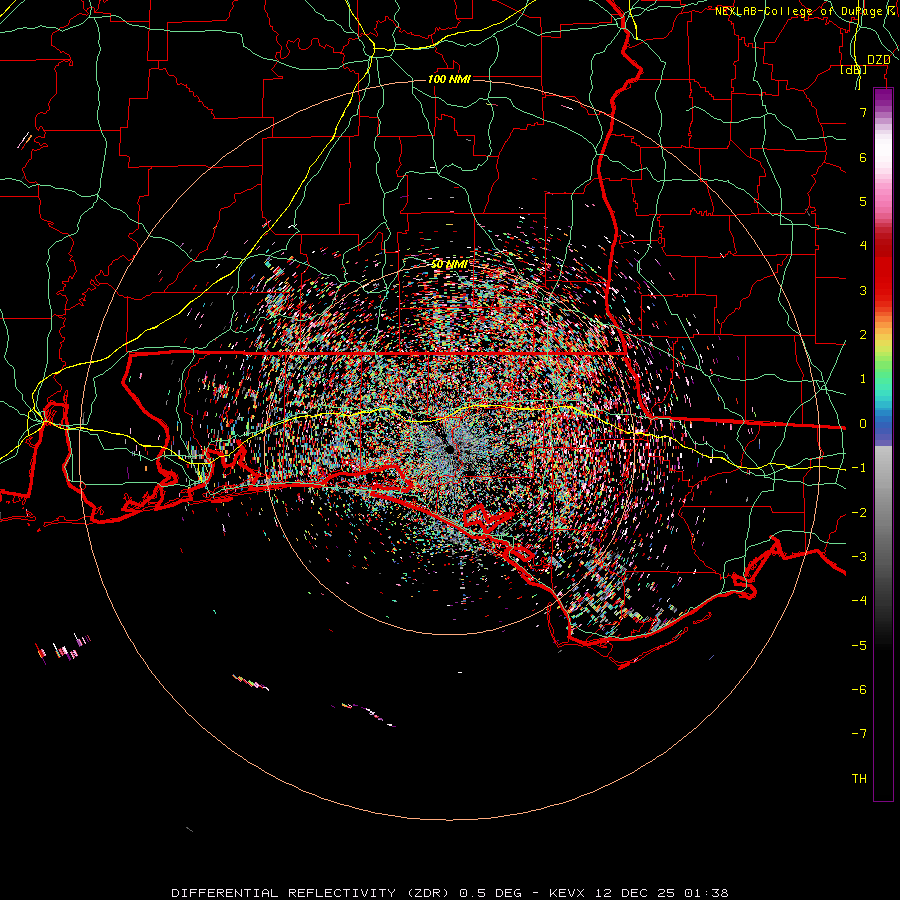Click the 100 NMI range ring label

(x=449, y=79)
